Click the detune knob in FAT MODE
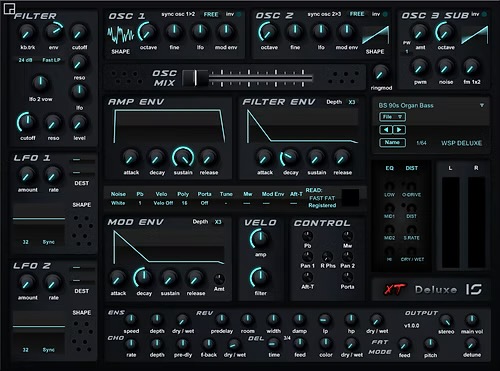Viewport: 500px width, 371px height. coord(472,344)
